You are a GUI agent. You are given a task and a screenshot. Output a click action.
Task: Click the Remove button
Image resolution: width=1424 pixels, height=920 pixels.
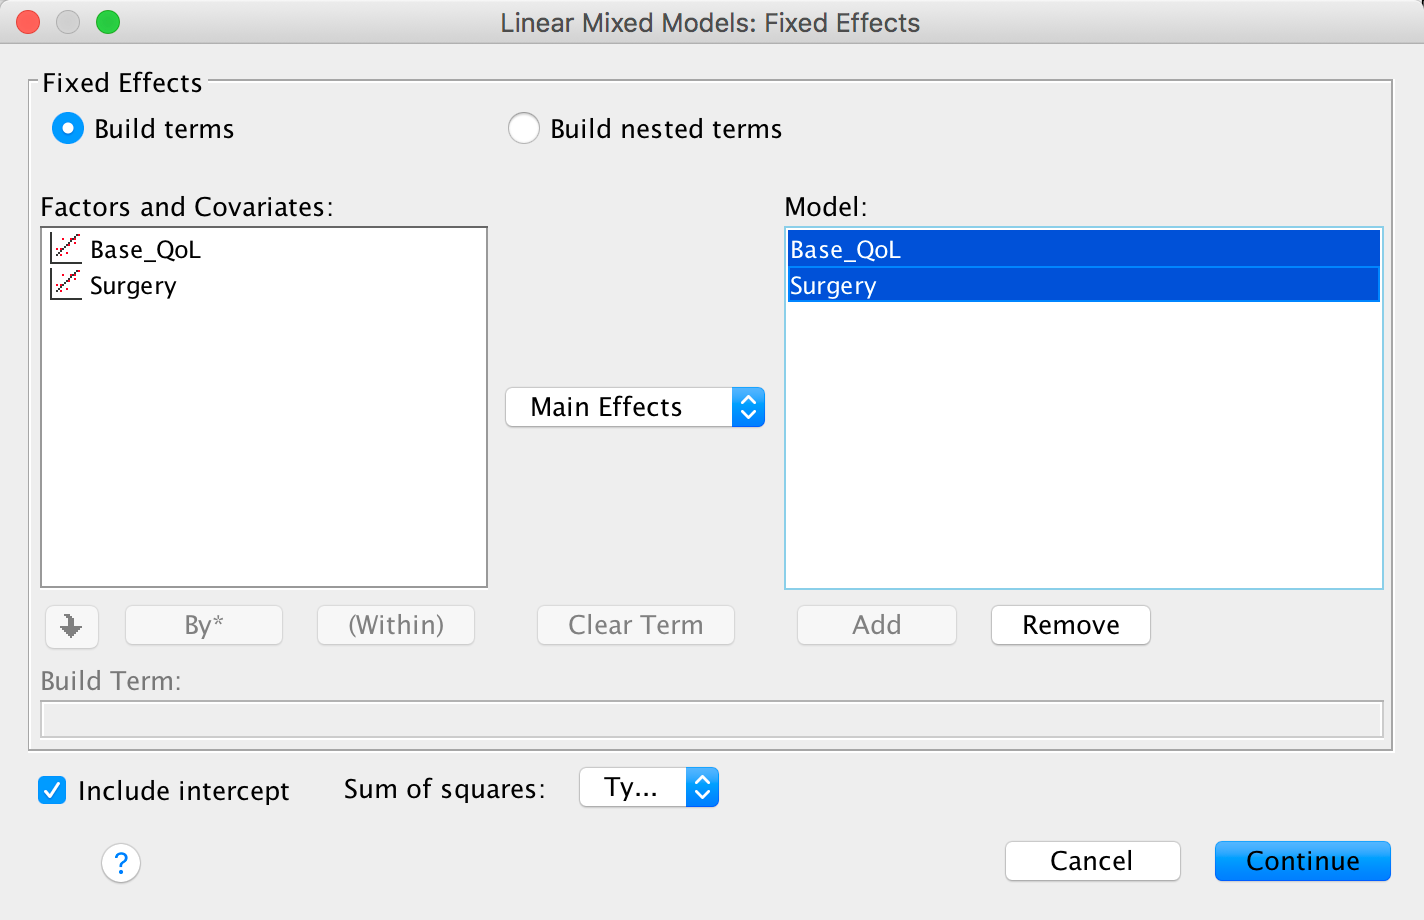tap(1070, 625)
